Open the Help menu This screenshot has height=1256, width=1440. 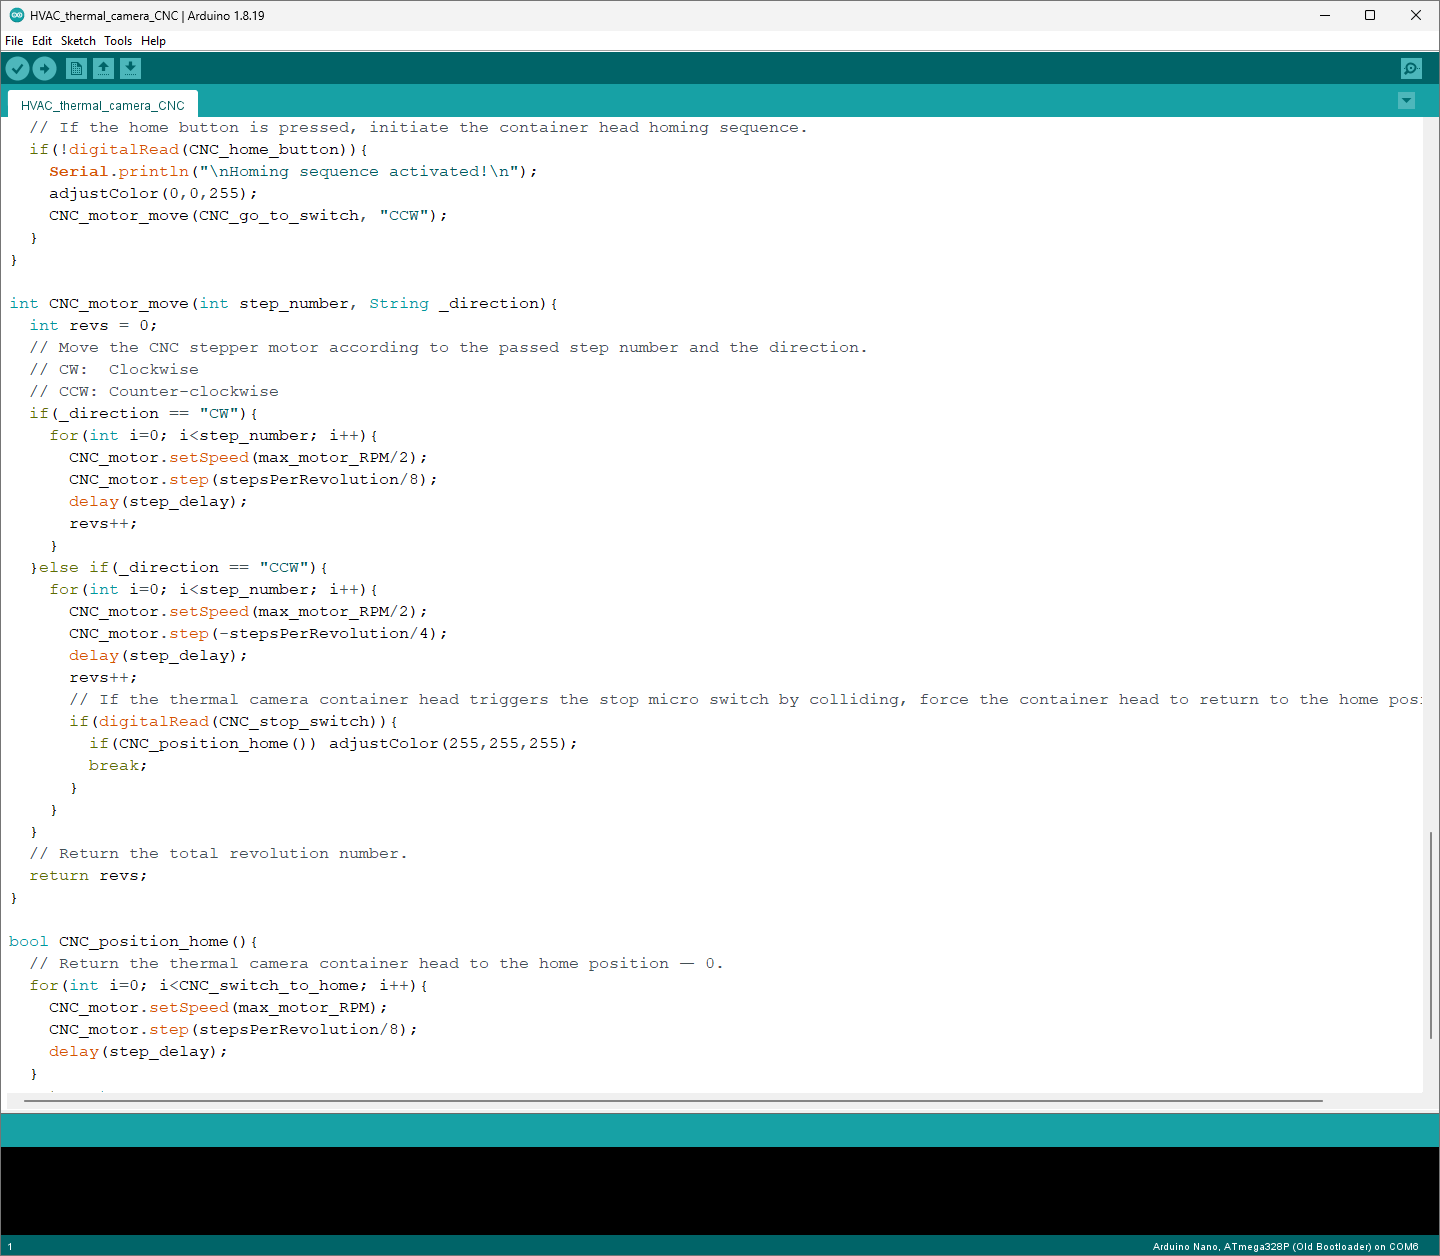coord(153,41)
